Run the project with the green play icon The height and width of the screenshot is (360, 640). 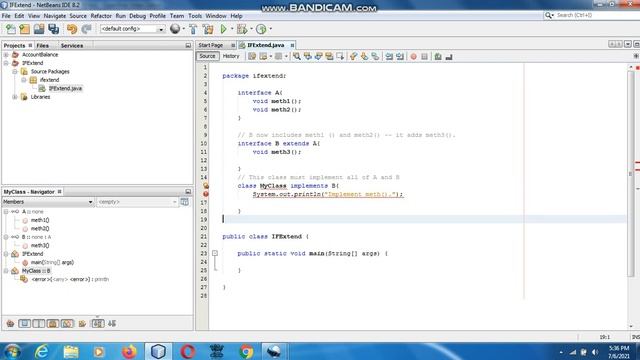coord(223,29)
